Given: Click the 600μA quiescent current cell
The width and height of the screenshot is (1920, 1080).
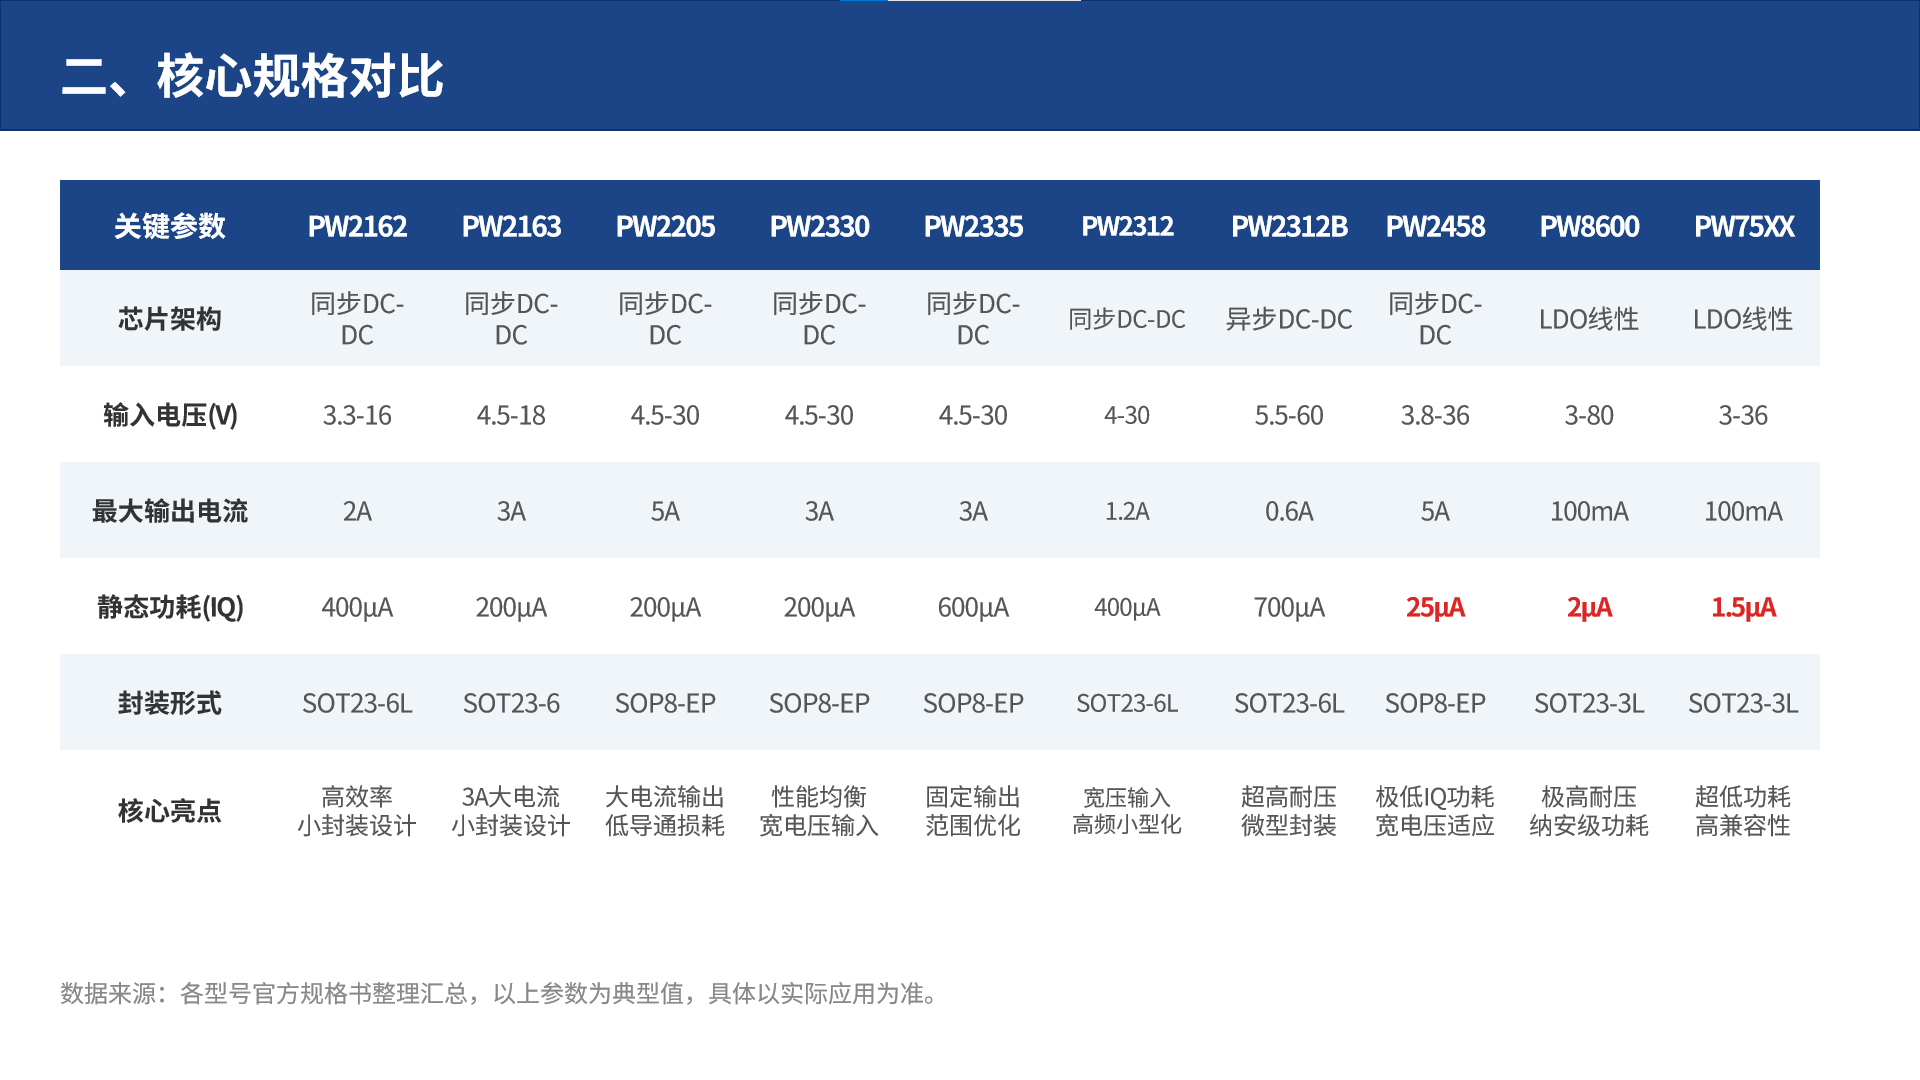Looking at the screenshot, I should click(973, 607).
